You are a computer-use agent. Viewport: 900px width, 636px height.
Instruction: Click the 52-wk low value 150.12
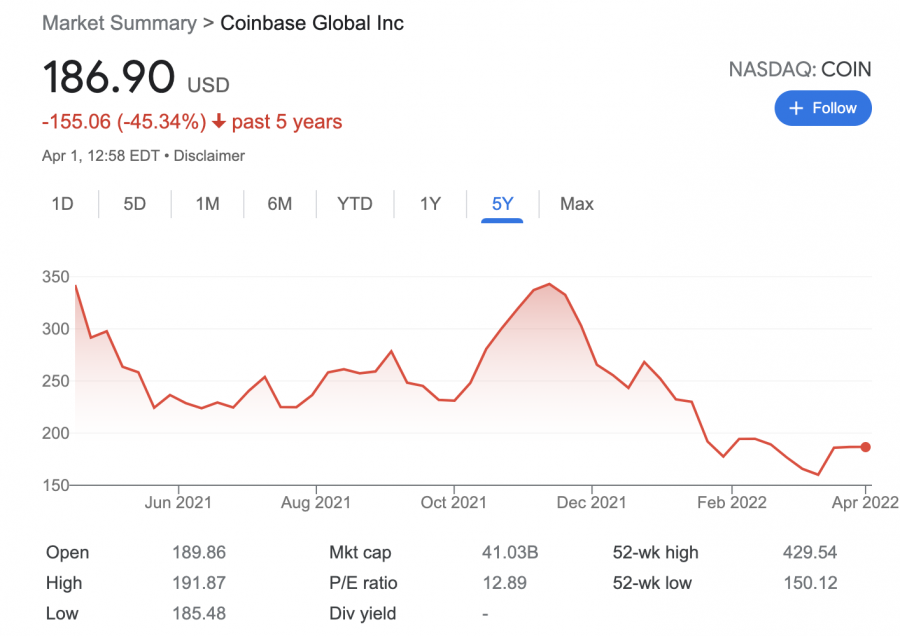[810, 583]
